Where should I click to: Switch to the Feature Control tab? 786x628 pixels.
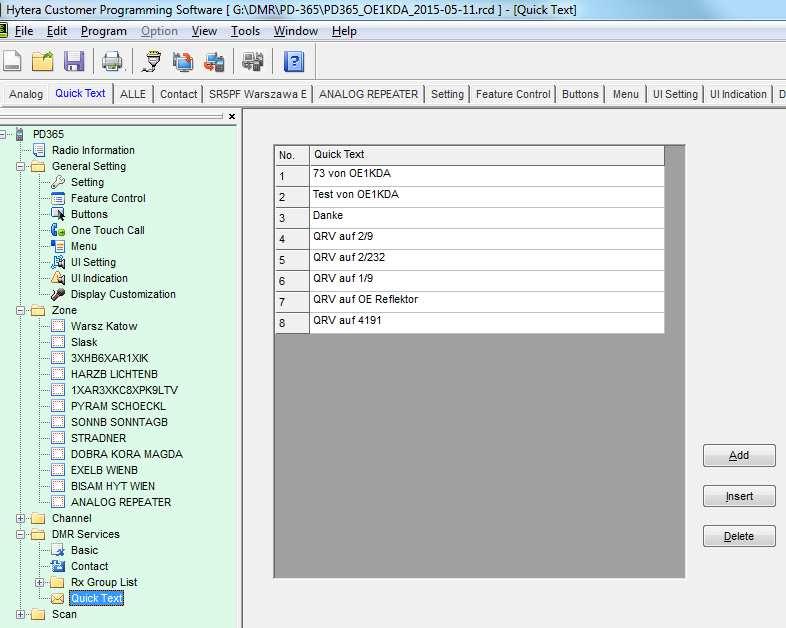coord(513,94)
